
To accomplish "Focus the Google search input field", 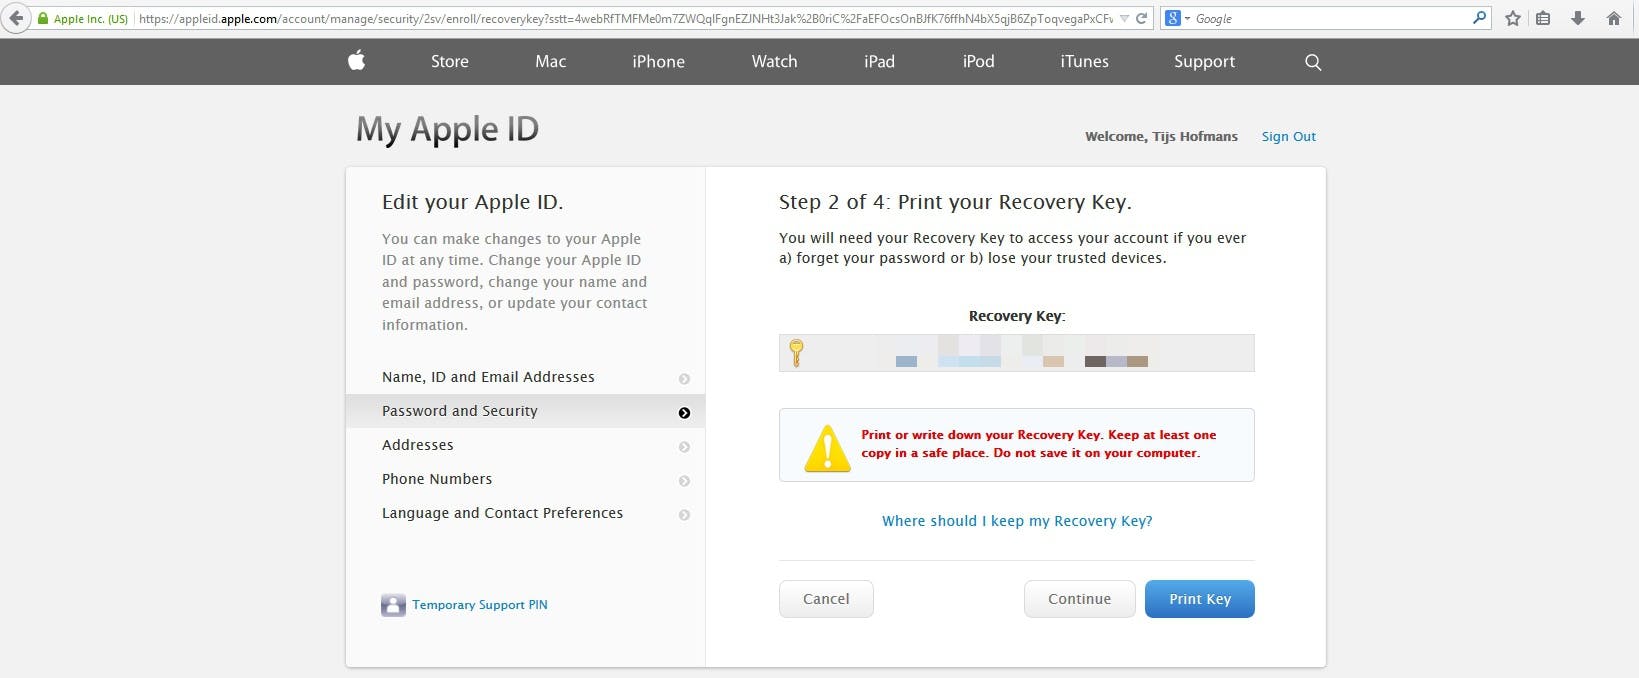I will point(1330,18).
